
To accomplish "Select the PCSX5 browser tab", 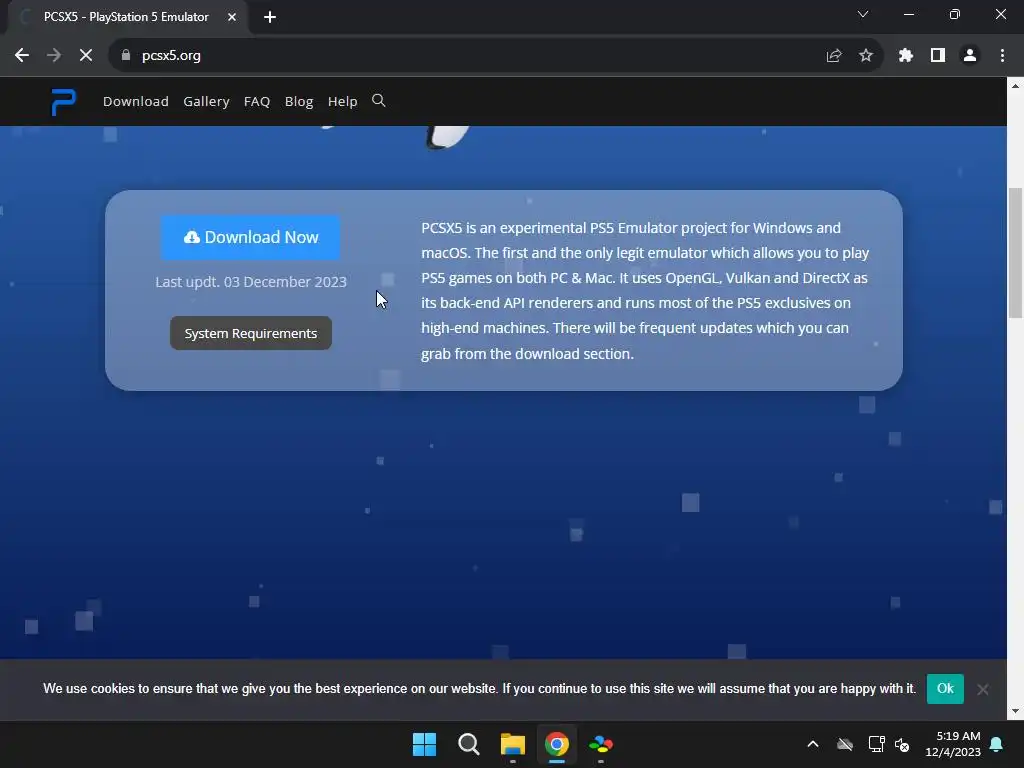I will point(126,17).
